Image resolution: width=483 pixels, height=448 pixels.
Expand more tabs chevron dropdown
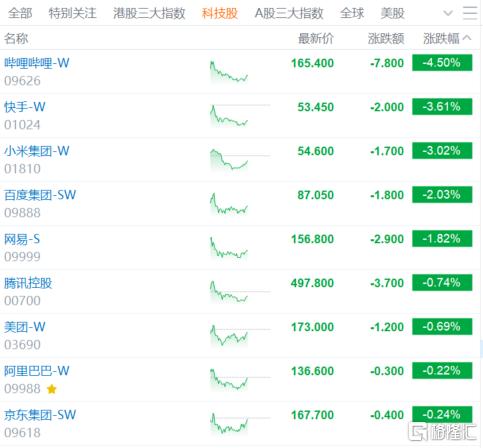(x=448, y=13)
